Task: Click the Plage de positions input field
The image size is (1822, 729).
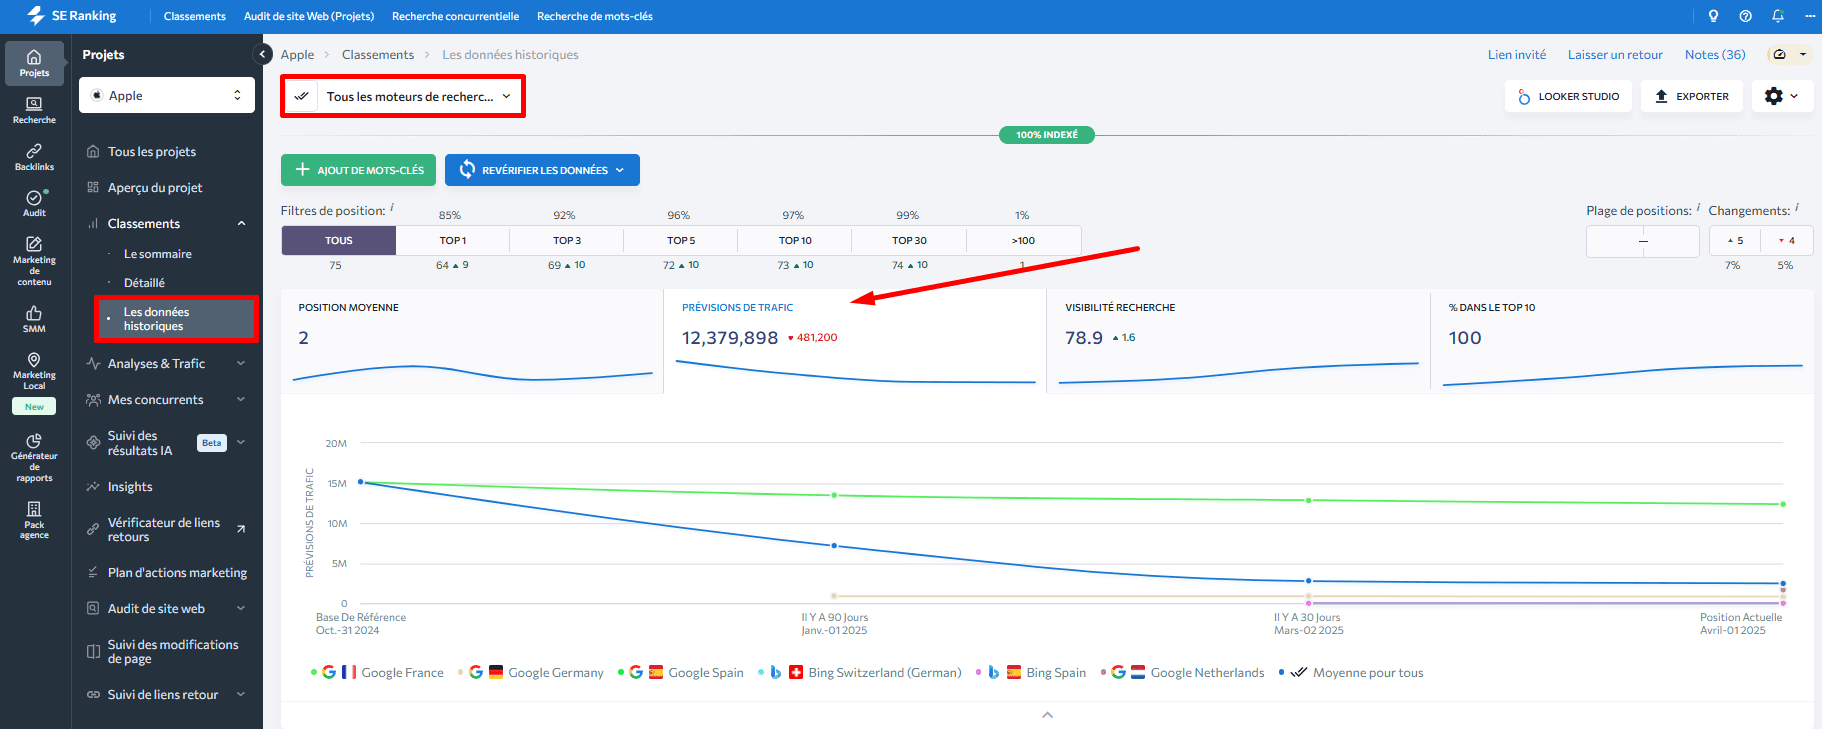Action: 1642,240
